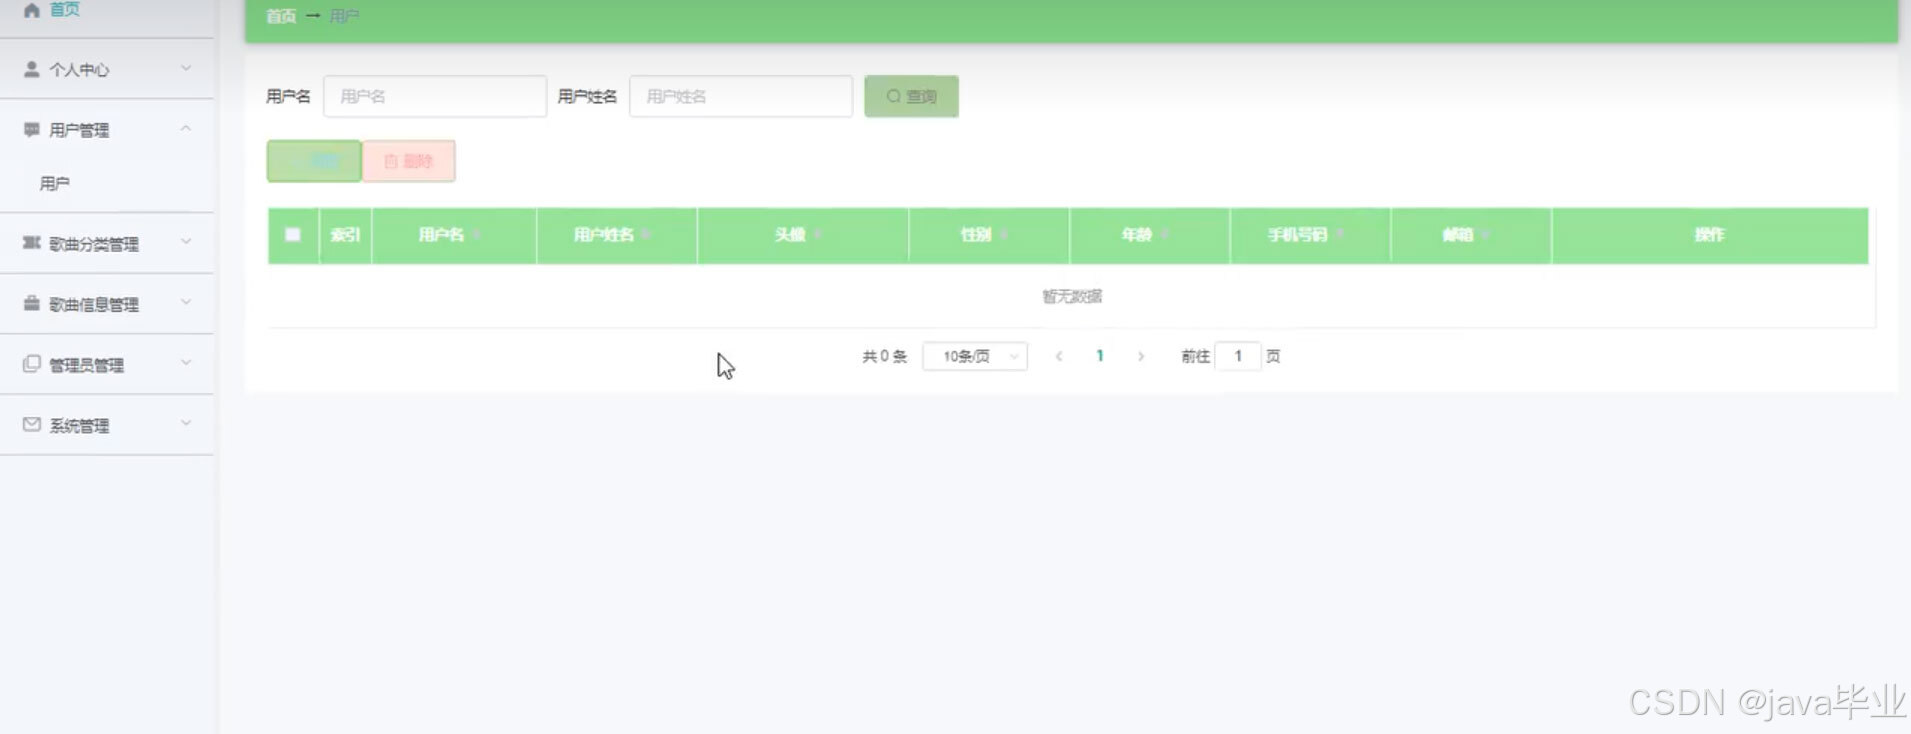The height and width of the screenshot is (734, 1911).
Task: Click the green add button beside 删除
Action: (314, 161)
